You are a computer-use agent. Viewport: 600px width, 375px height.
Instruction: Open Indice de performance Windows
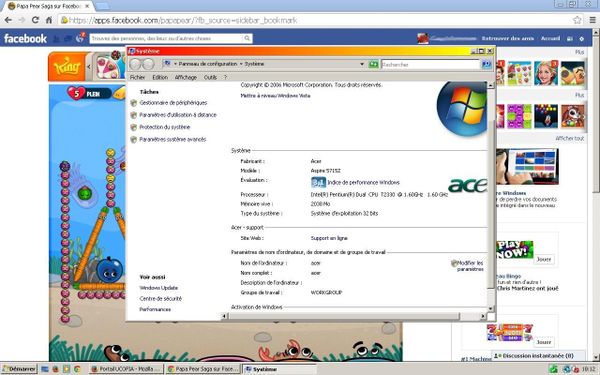[363, 183]
